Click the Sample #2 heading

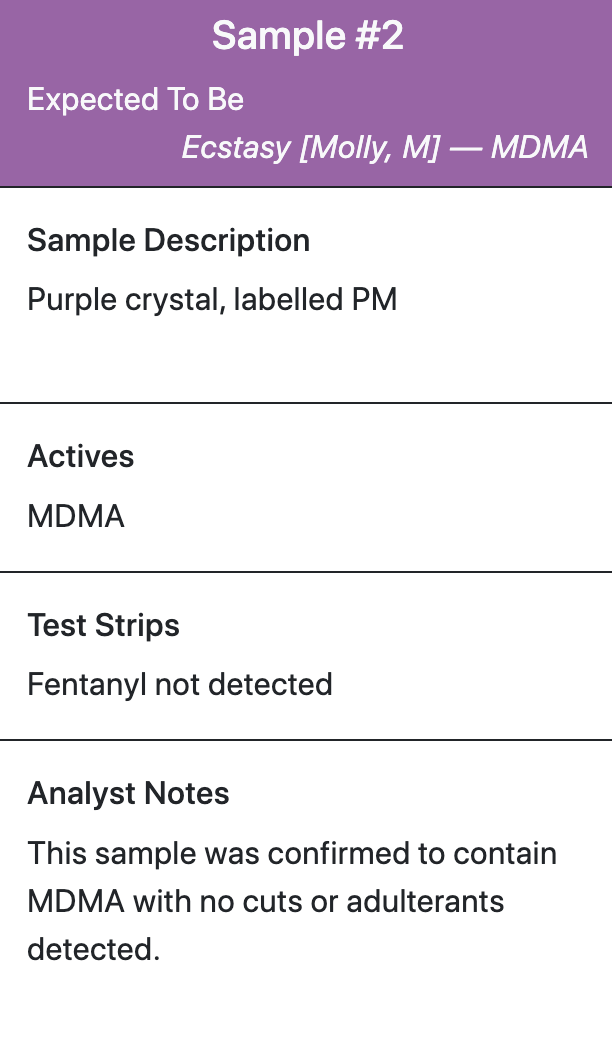click(x=307, y=36)
